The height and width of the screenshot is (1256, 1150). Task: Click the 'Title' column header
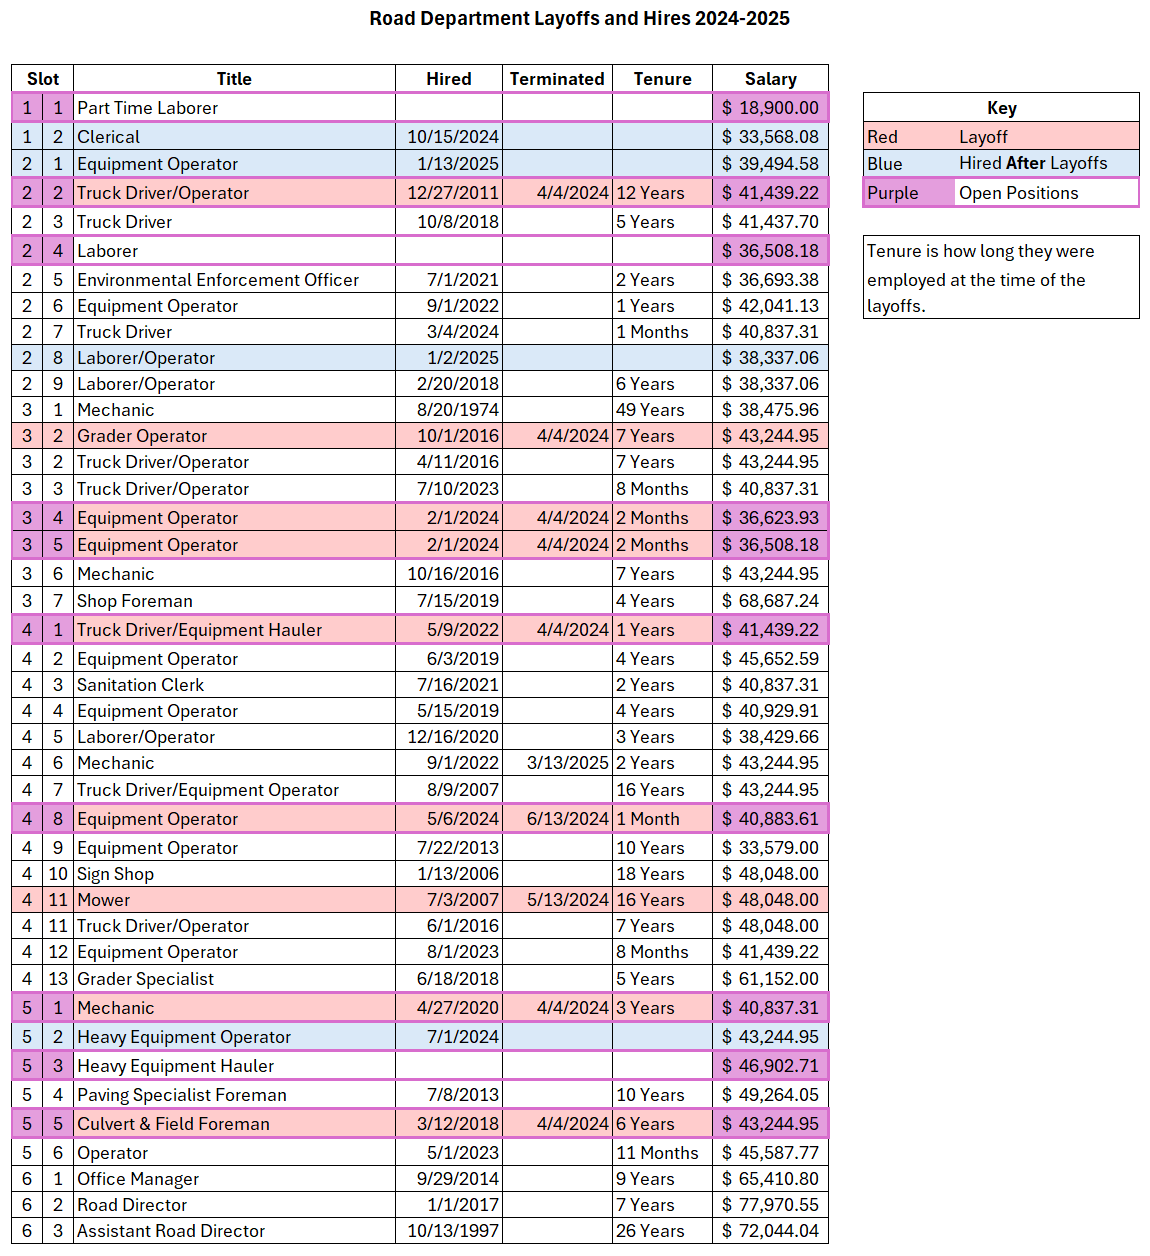(234, 79)
